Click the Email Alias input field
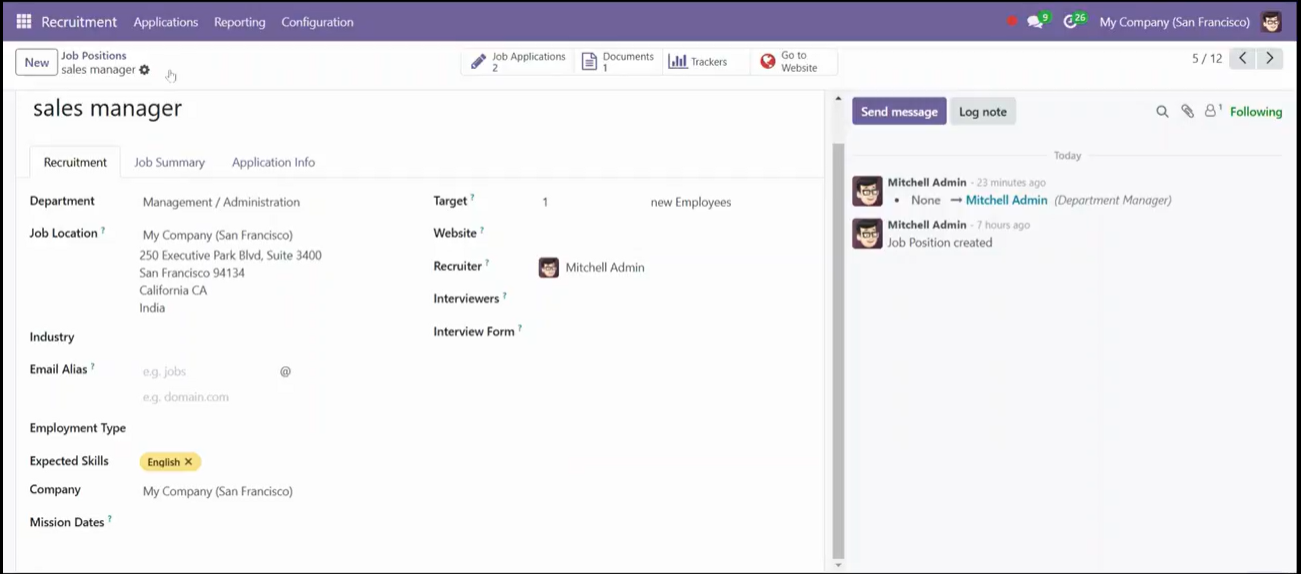The width and height of the screenshot is (1301, 574). coord(208,371)
